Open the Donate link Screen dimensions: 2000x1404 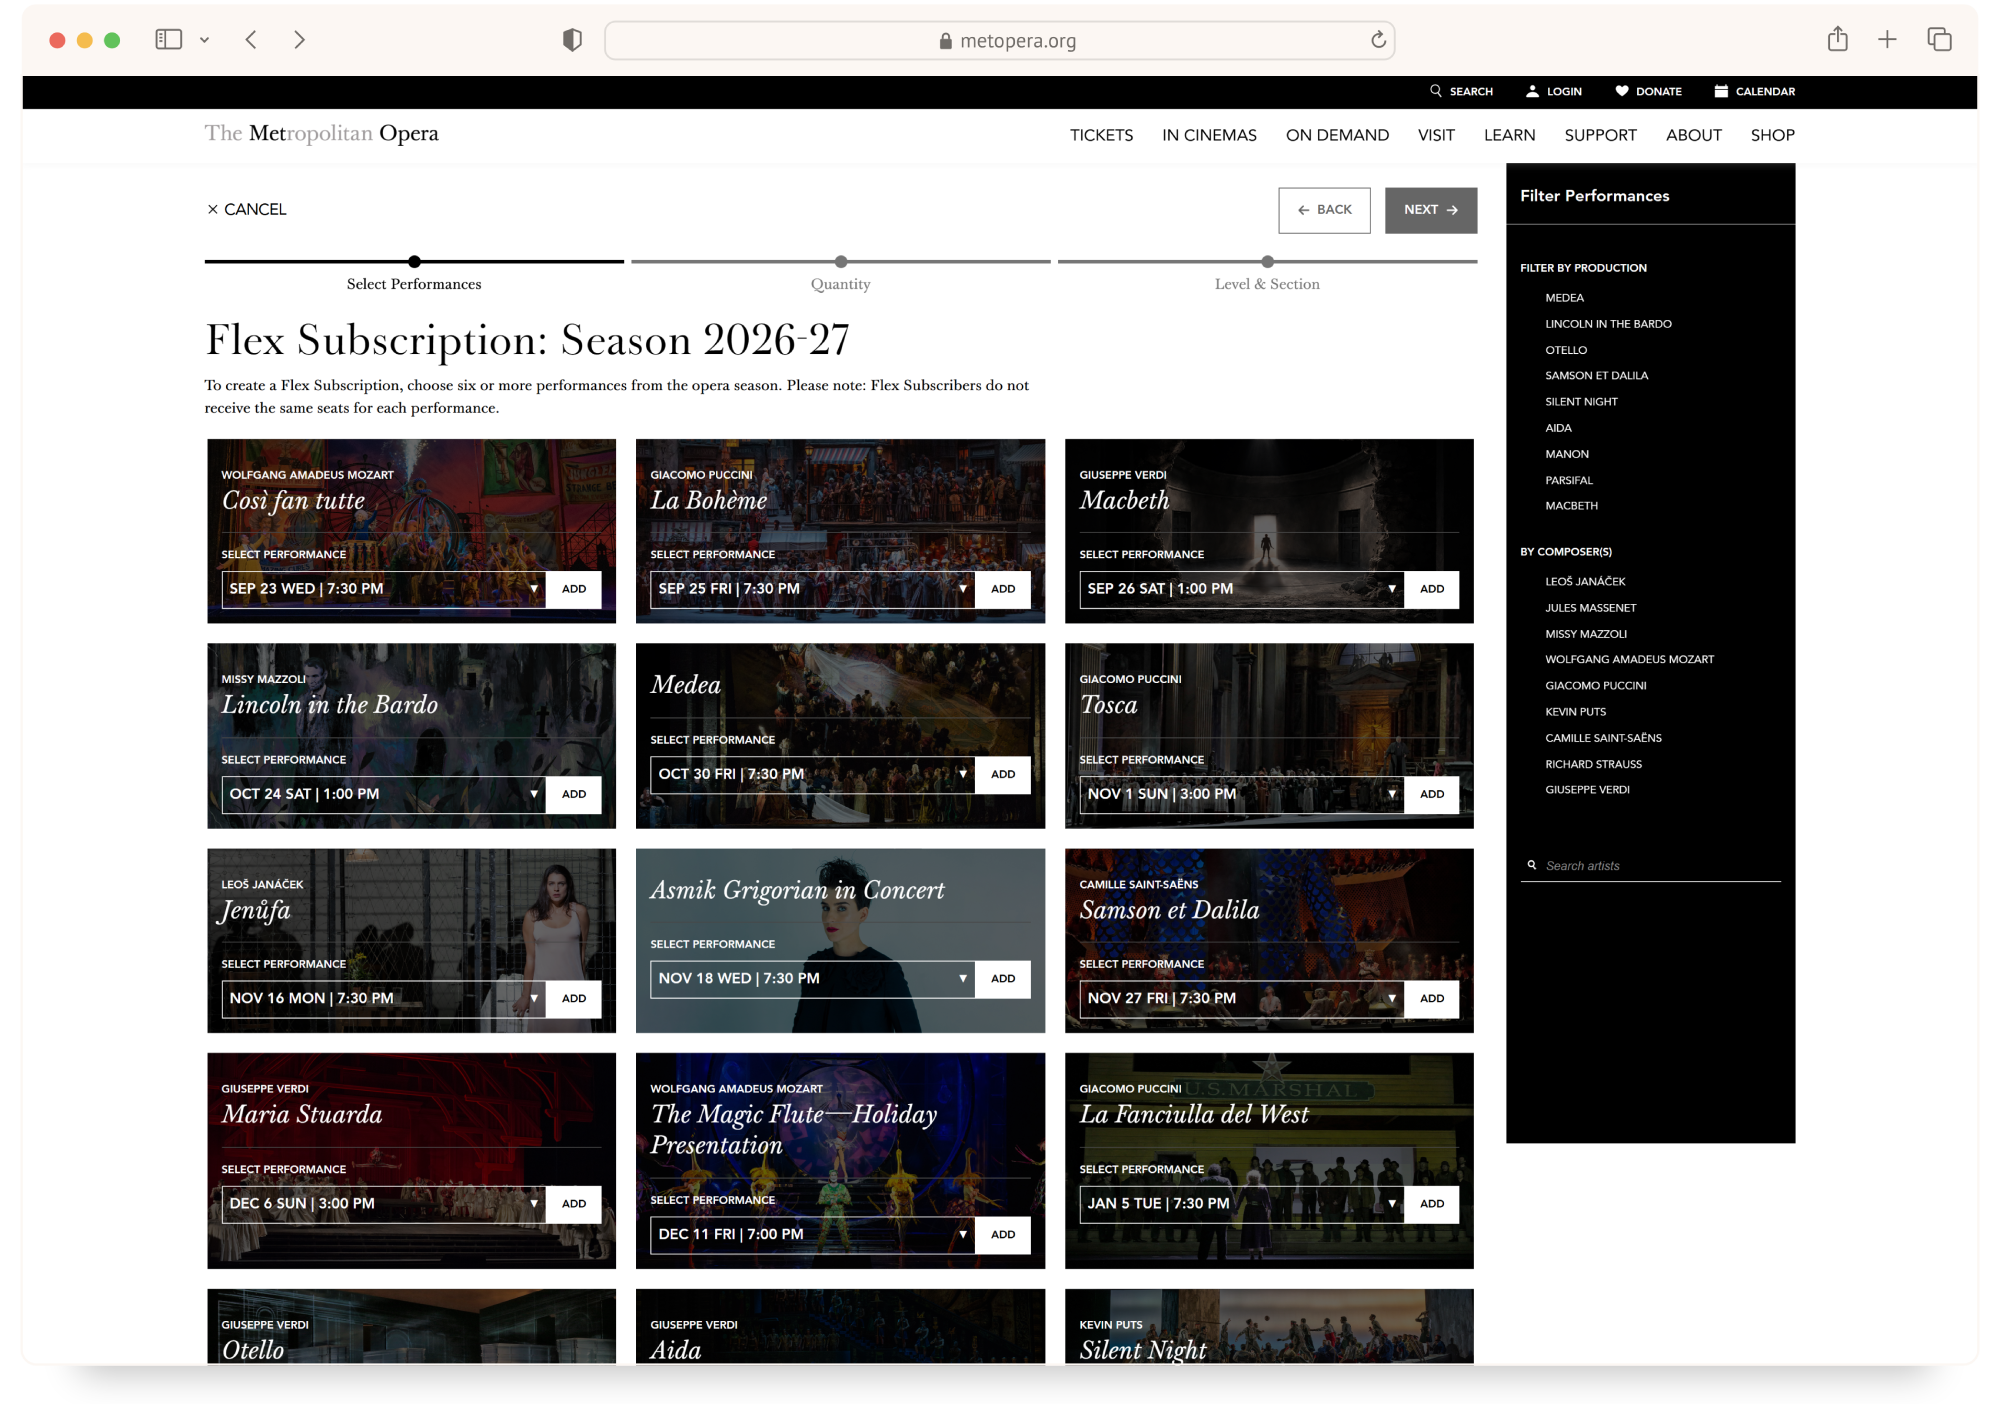point(1648,91)
